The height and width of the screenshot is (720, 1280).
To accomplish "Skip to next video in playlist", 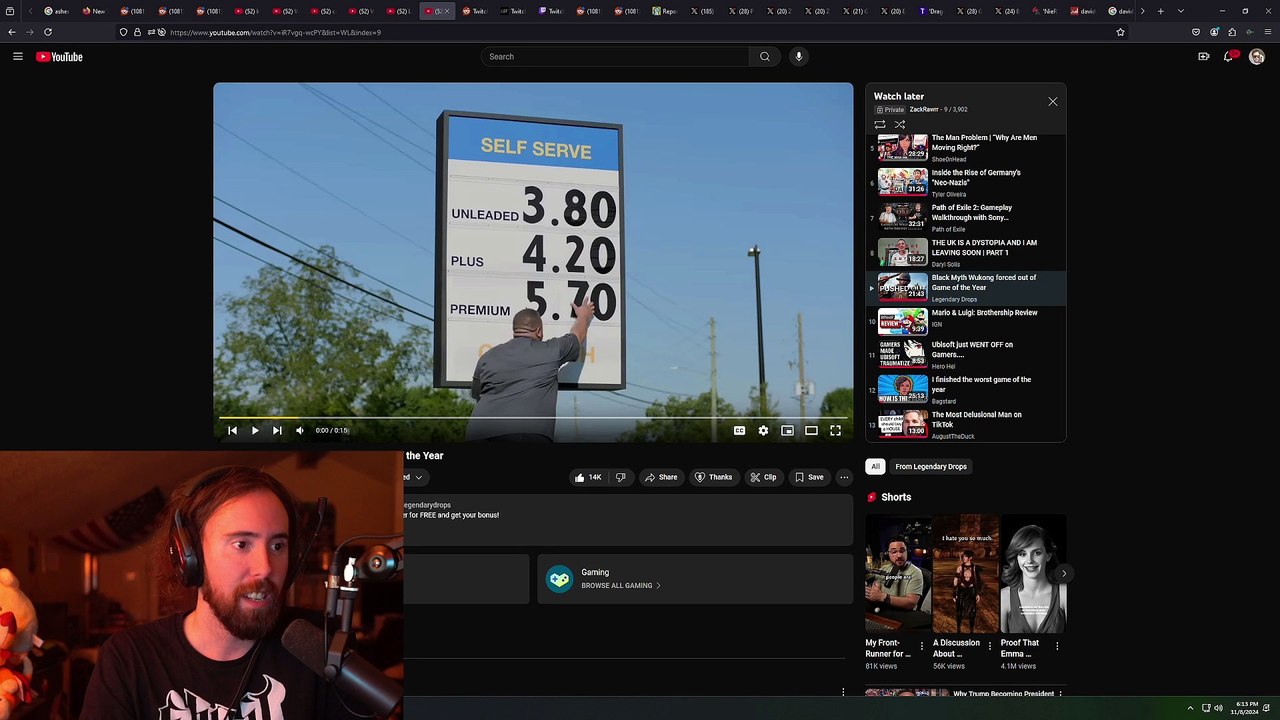I will [x=277, y=431].
